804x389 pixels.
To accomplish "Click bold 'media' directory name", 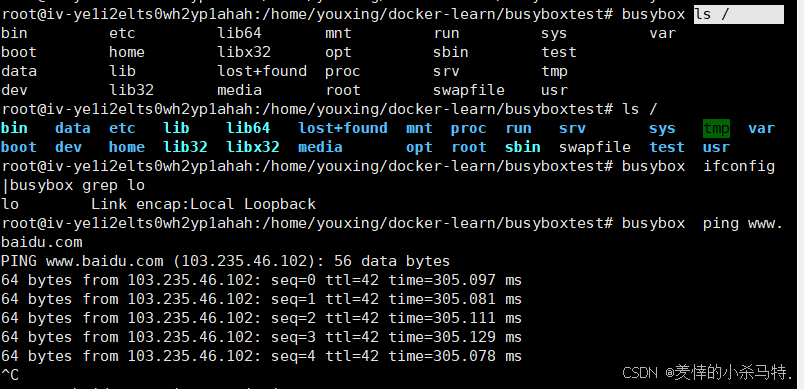I will click(x=320, y=147).
